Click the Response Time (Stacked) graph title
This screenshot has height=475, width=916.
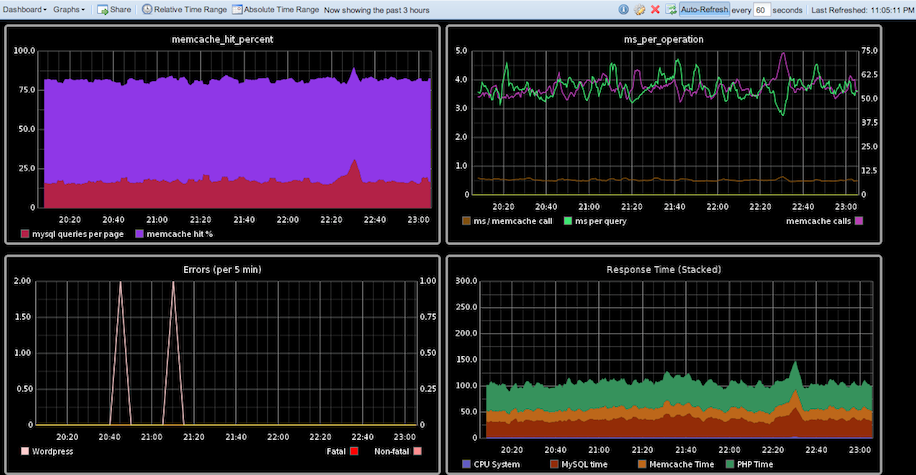664,269
